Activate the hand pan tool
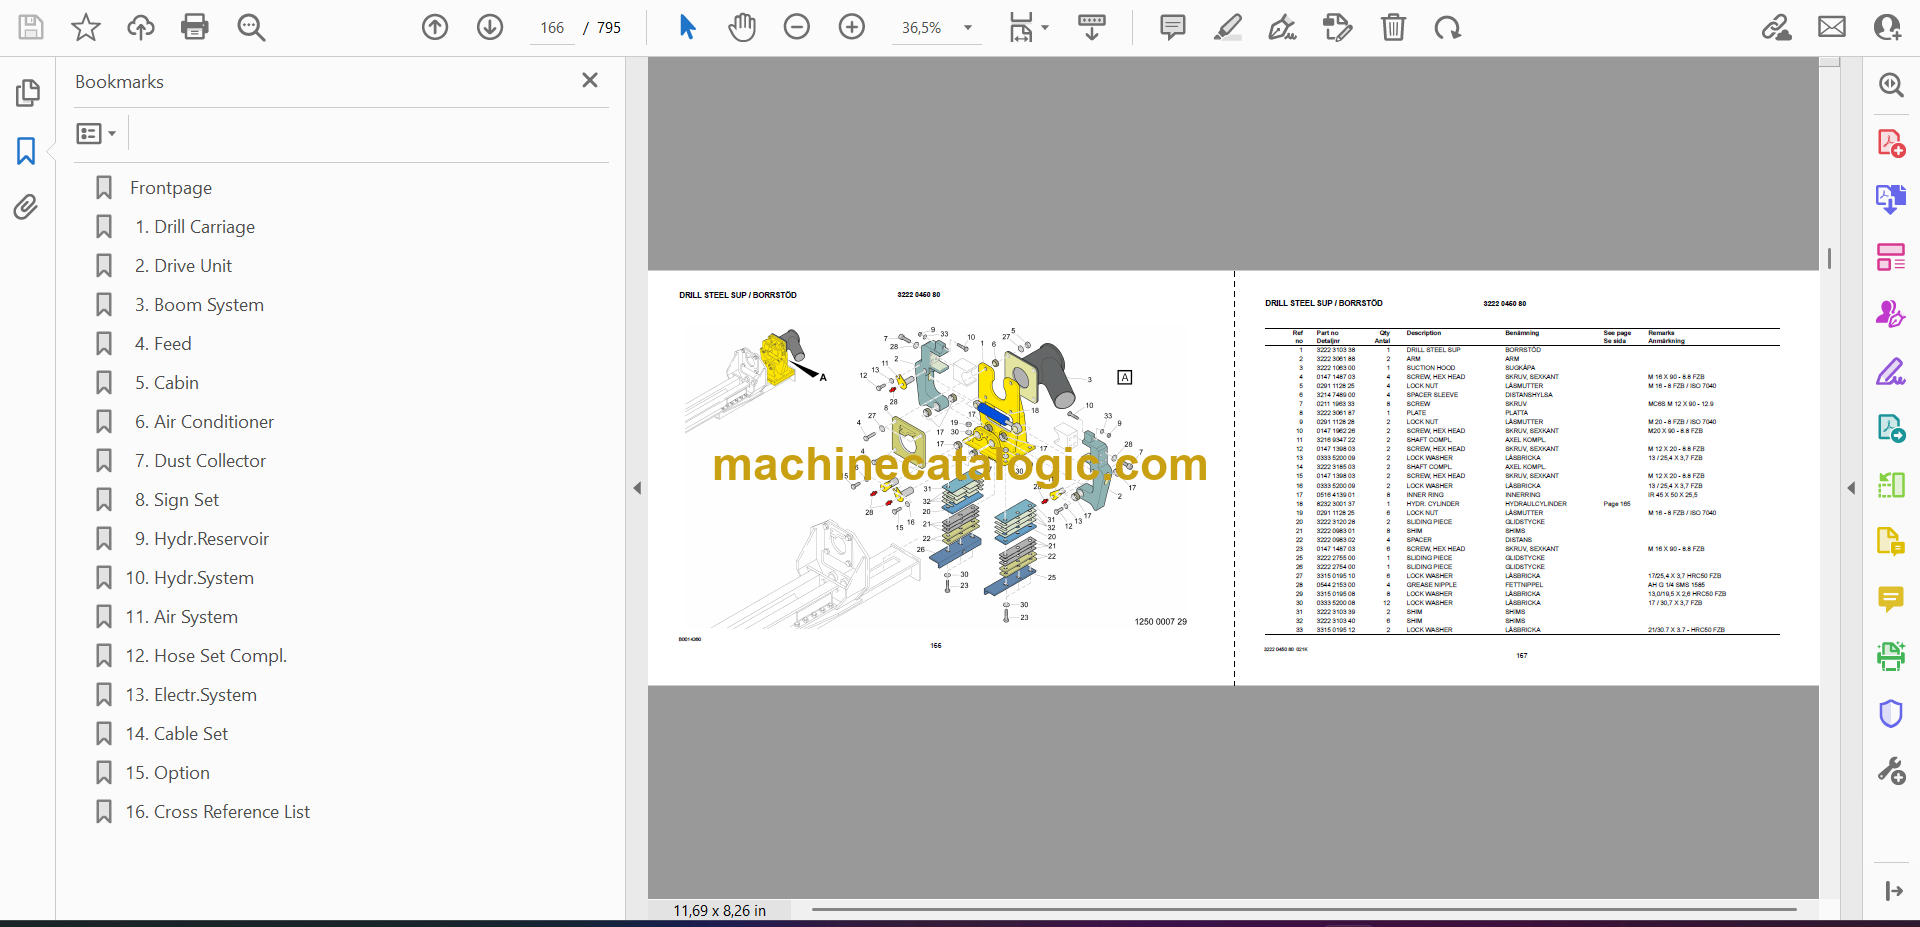The height and width of the screenshot is (927, 1920). 742,27
